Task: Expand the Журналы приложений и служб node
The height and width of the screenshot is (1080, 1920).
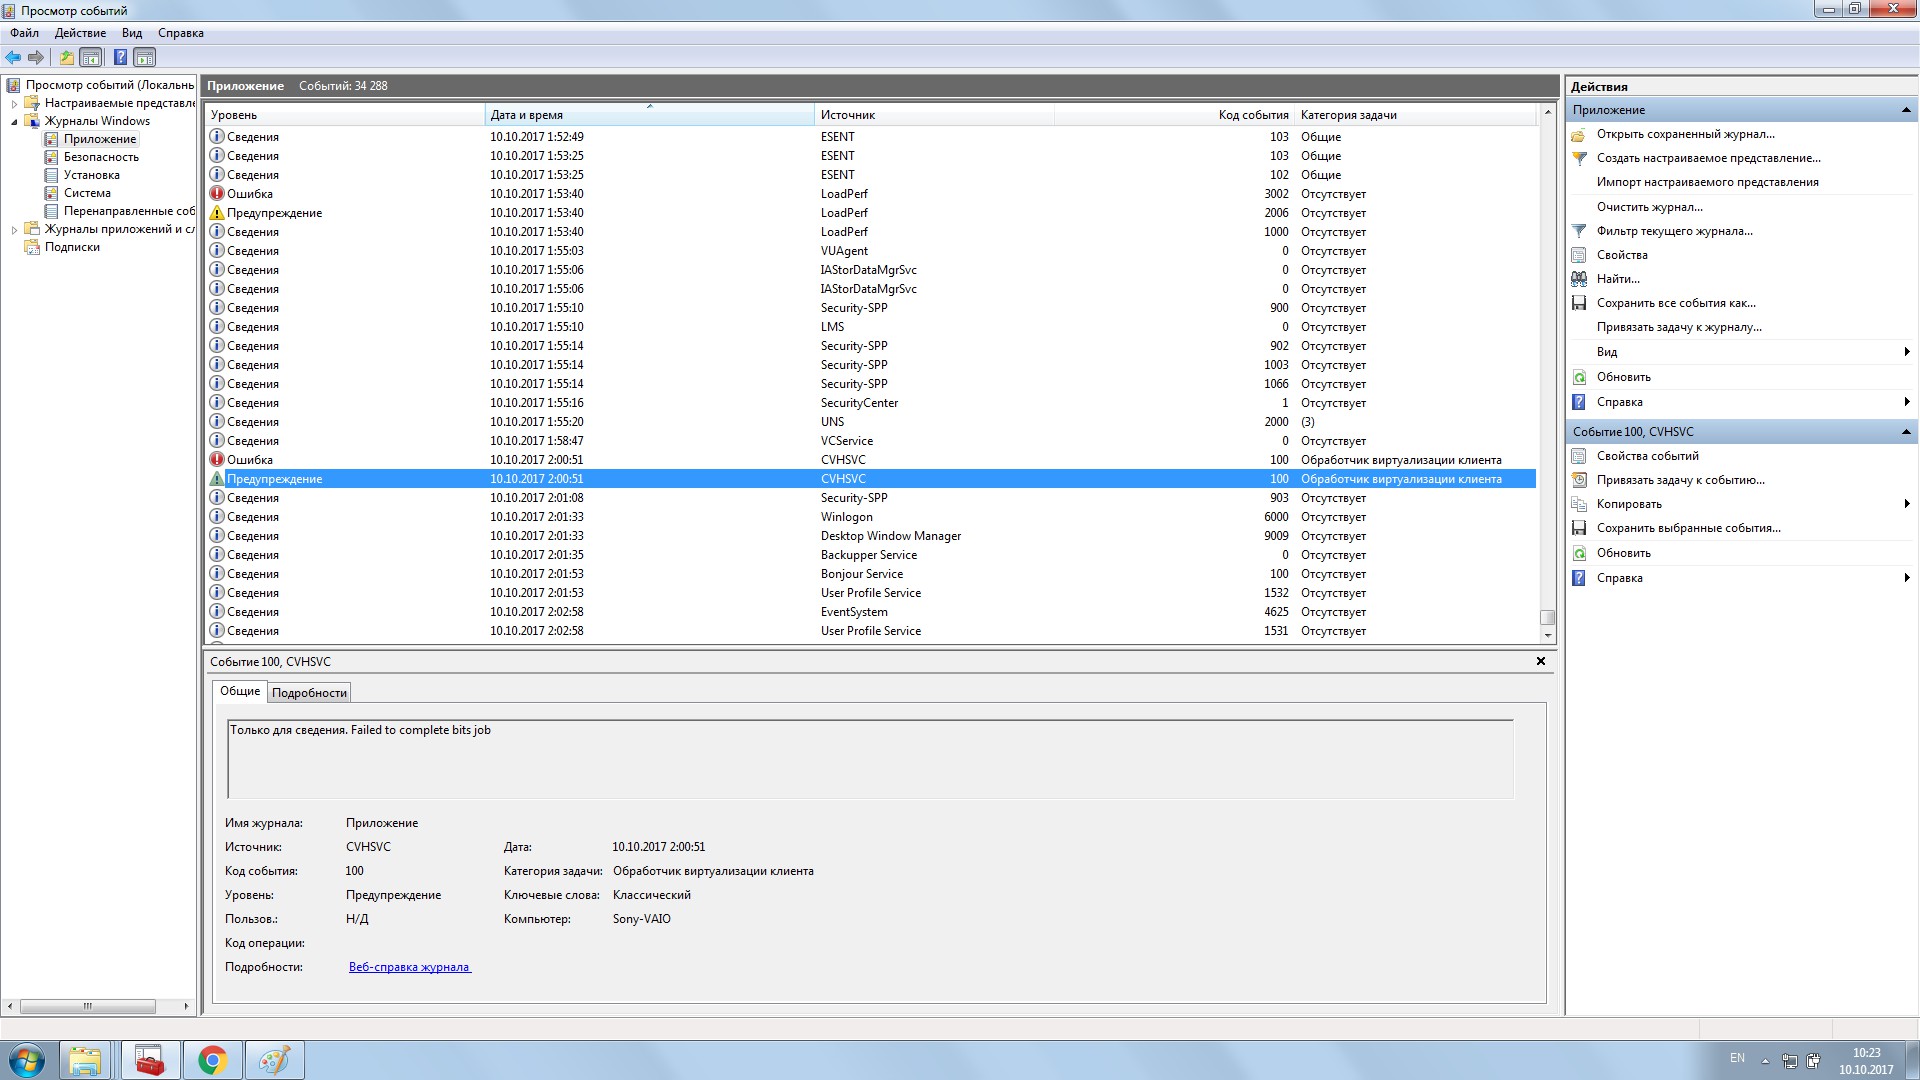Action: [x=14, y=230]
